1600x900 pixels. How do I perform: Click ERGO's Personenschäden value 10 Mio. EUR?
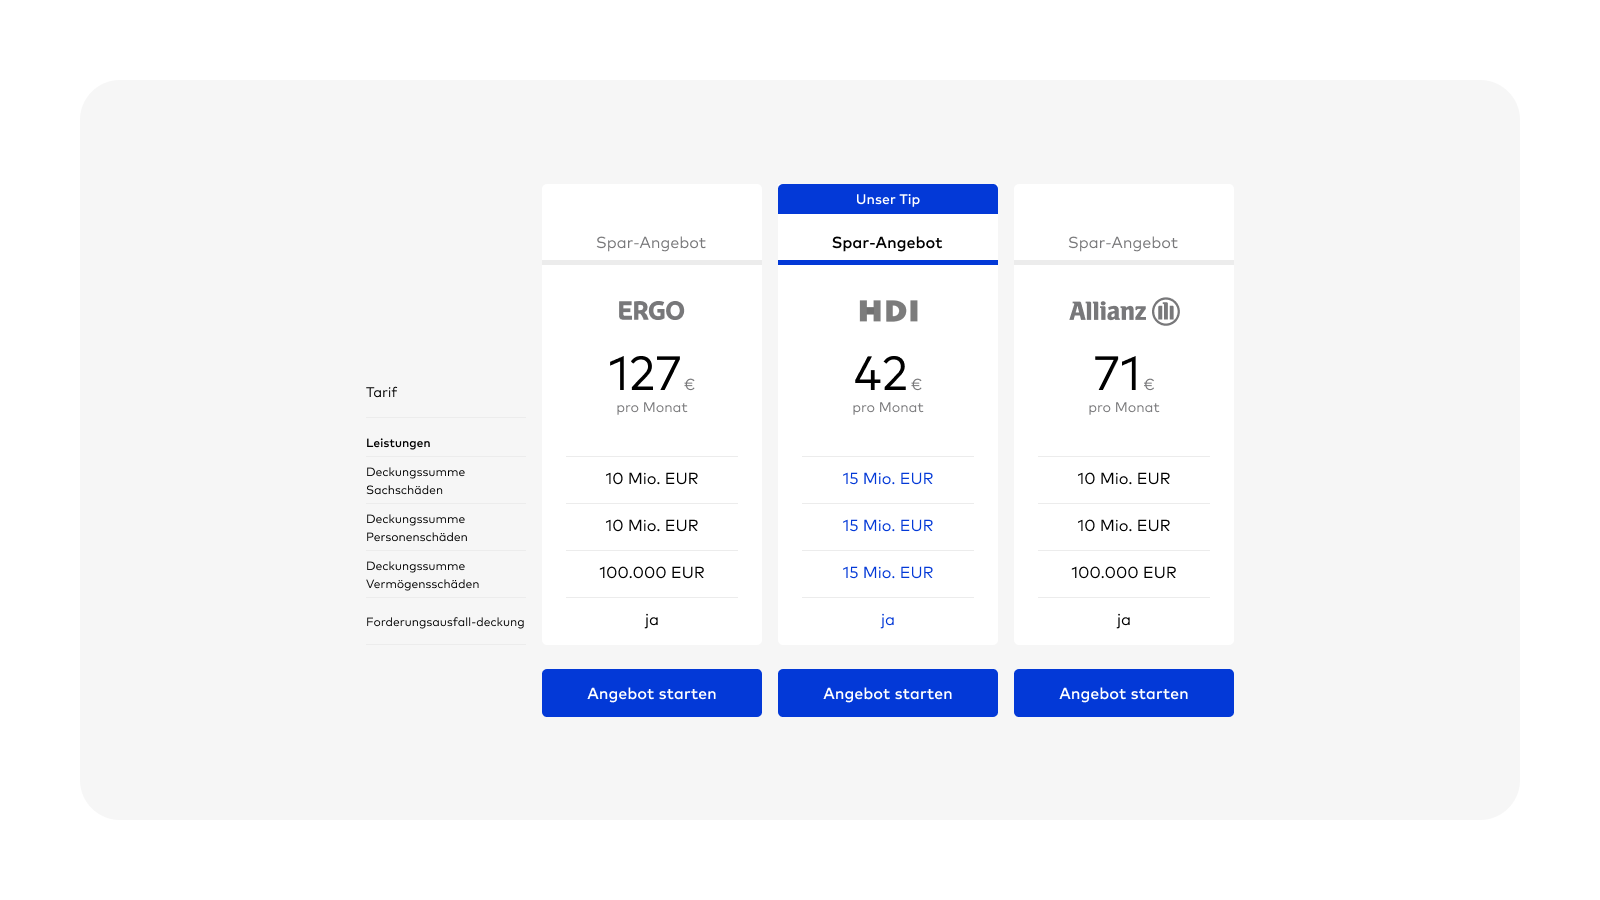652,526
